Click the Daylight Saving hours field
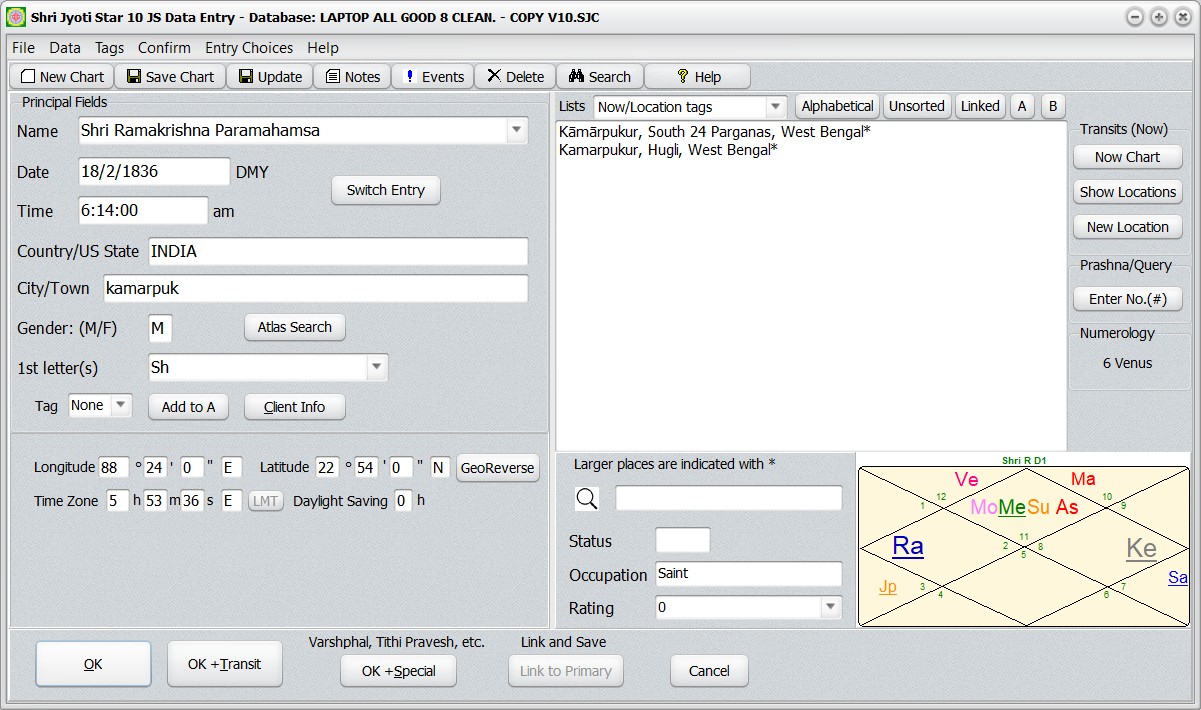The width and height of the screenshot is (1201, 710). (x=403, y=501)
